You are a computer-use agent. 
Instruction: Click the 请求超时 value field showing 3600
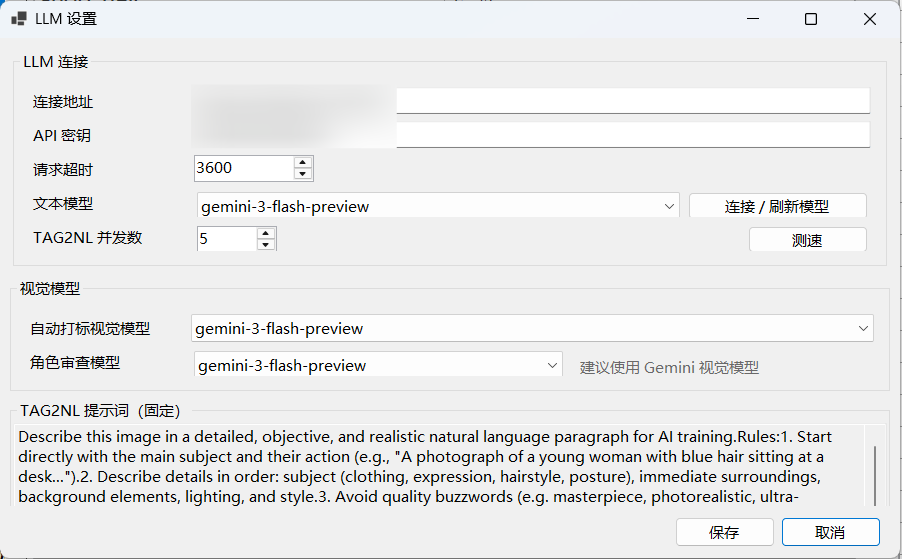coord(244,168)
